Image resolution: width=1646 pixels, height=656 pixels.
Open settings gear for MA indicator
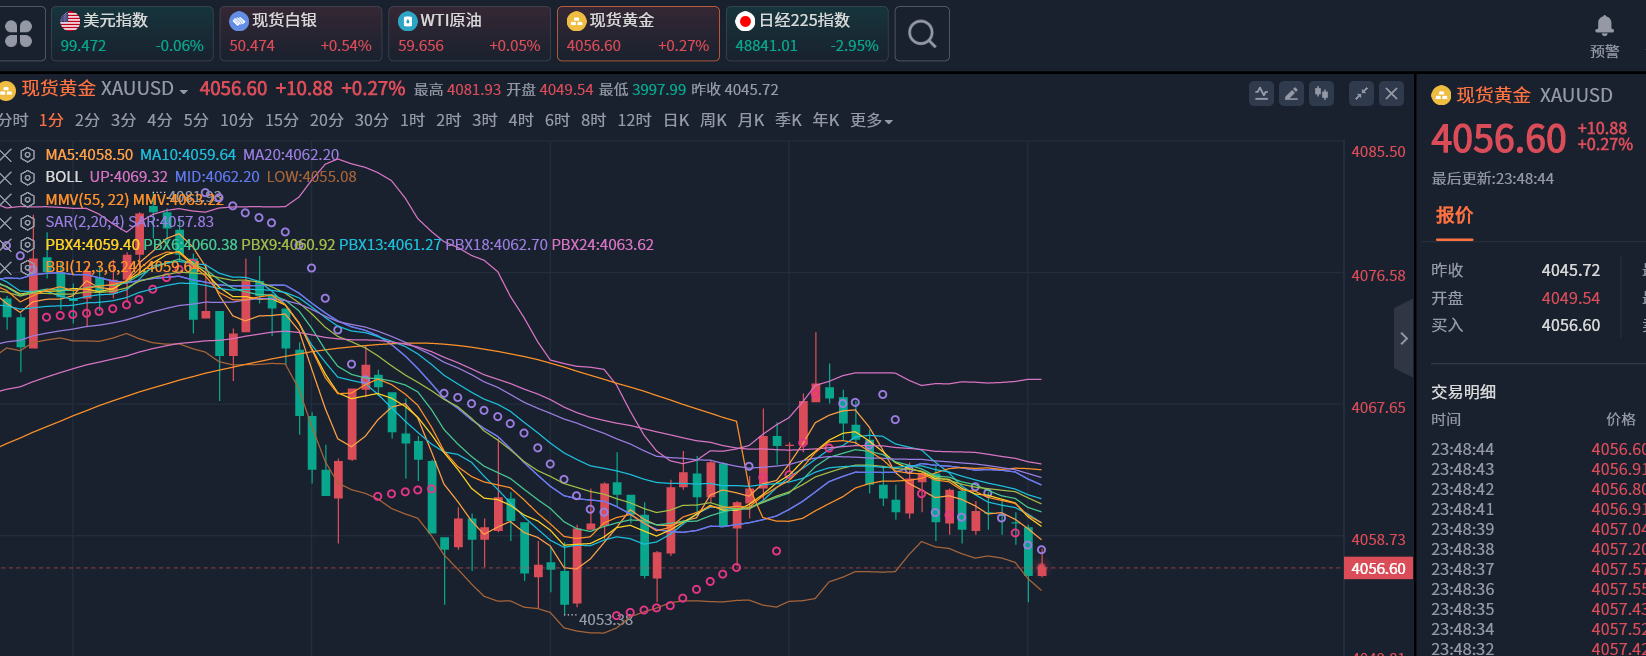(28, 155)
